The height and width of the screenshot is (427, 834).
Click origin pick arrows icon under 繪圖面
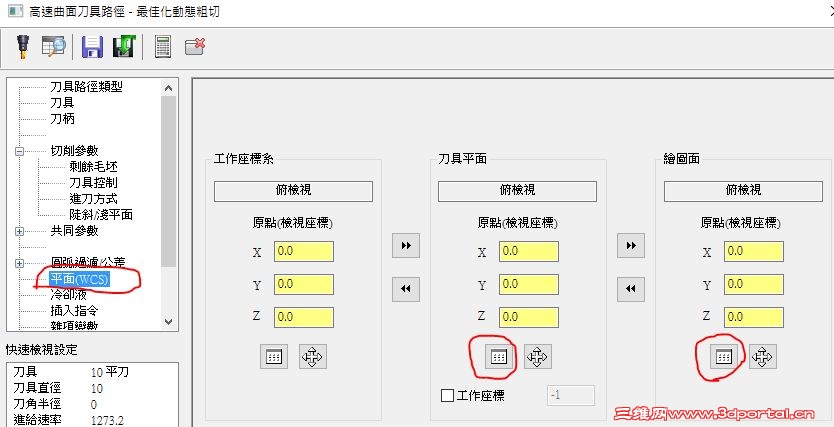click(x=762, y=356)
